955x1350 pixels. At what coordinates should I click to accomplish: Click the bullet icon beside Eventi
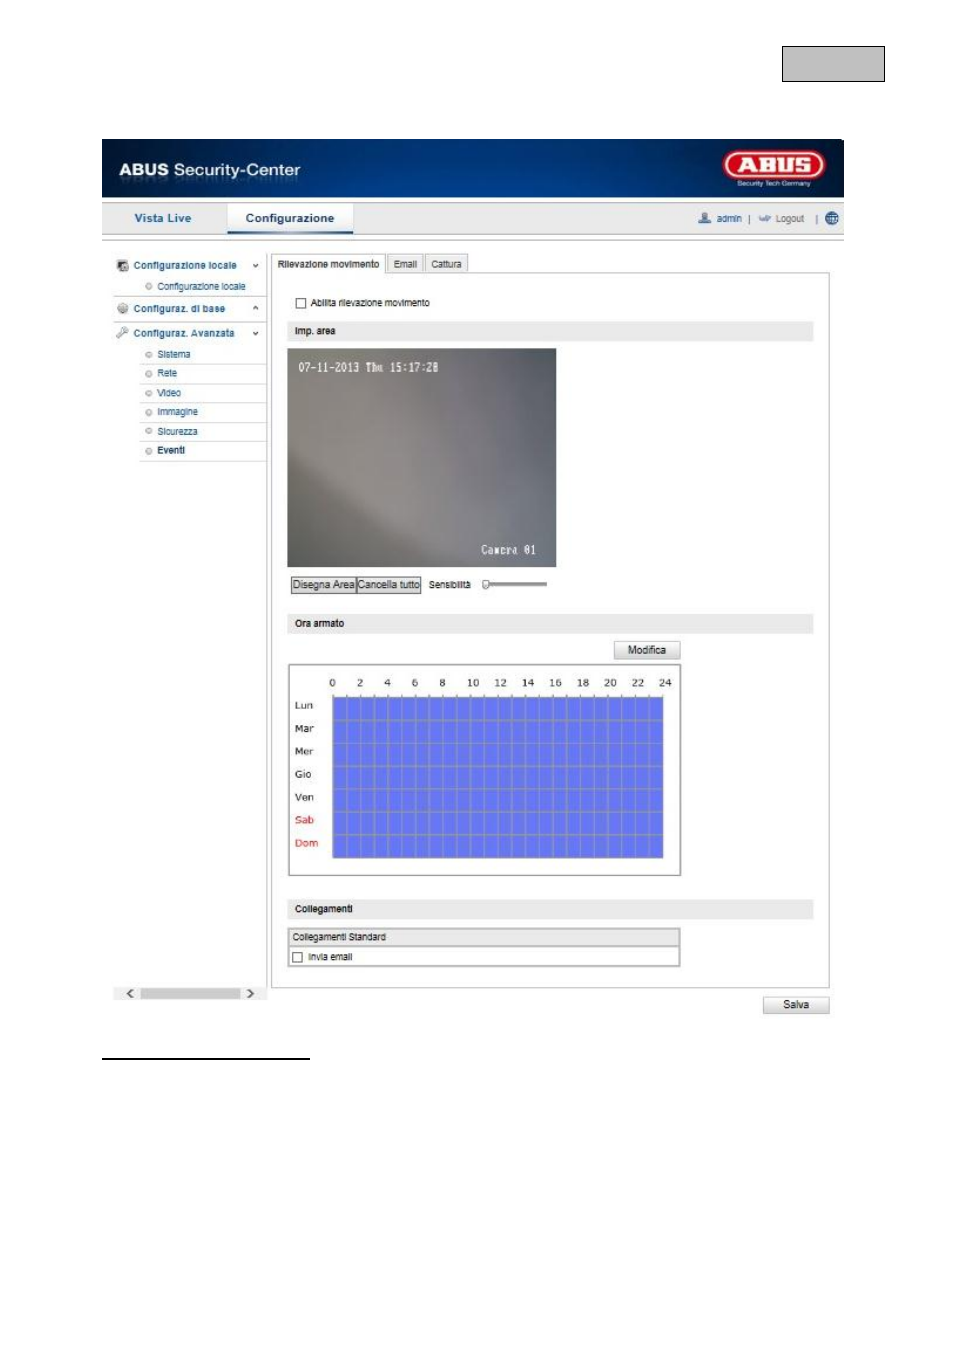coord(149,451)
